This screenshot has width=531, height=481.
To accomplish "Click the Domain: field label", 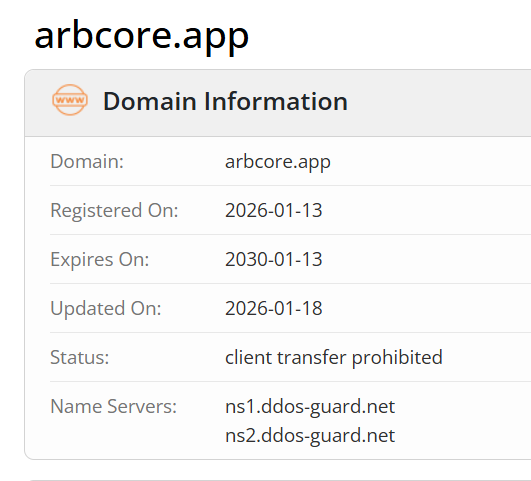I will pos(87,161).
